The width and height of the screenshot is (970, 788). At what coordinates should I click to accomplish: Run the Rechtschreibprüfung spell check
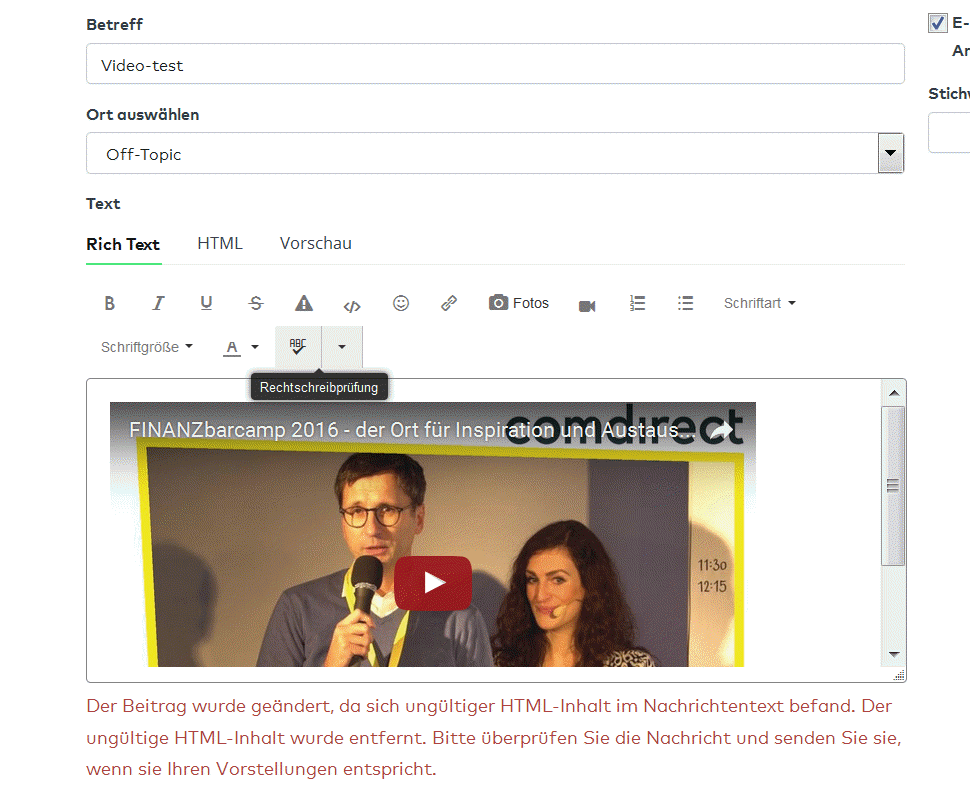[x=298, y=347]
